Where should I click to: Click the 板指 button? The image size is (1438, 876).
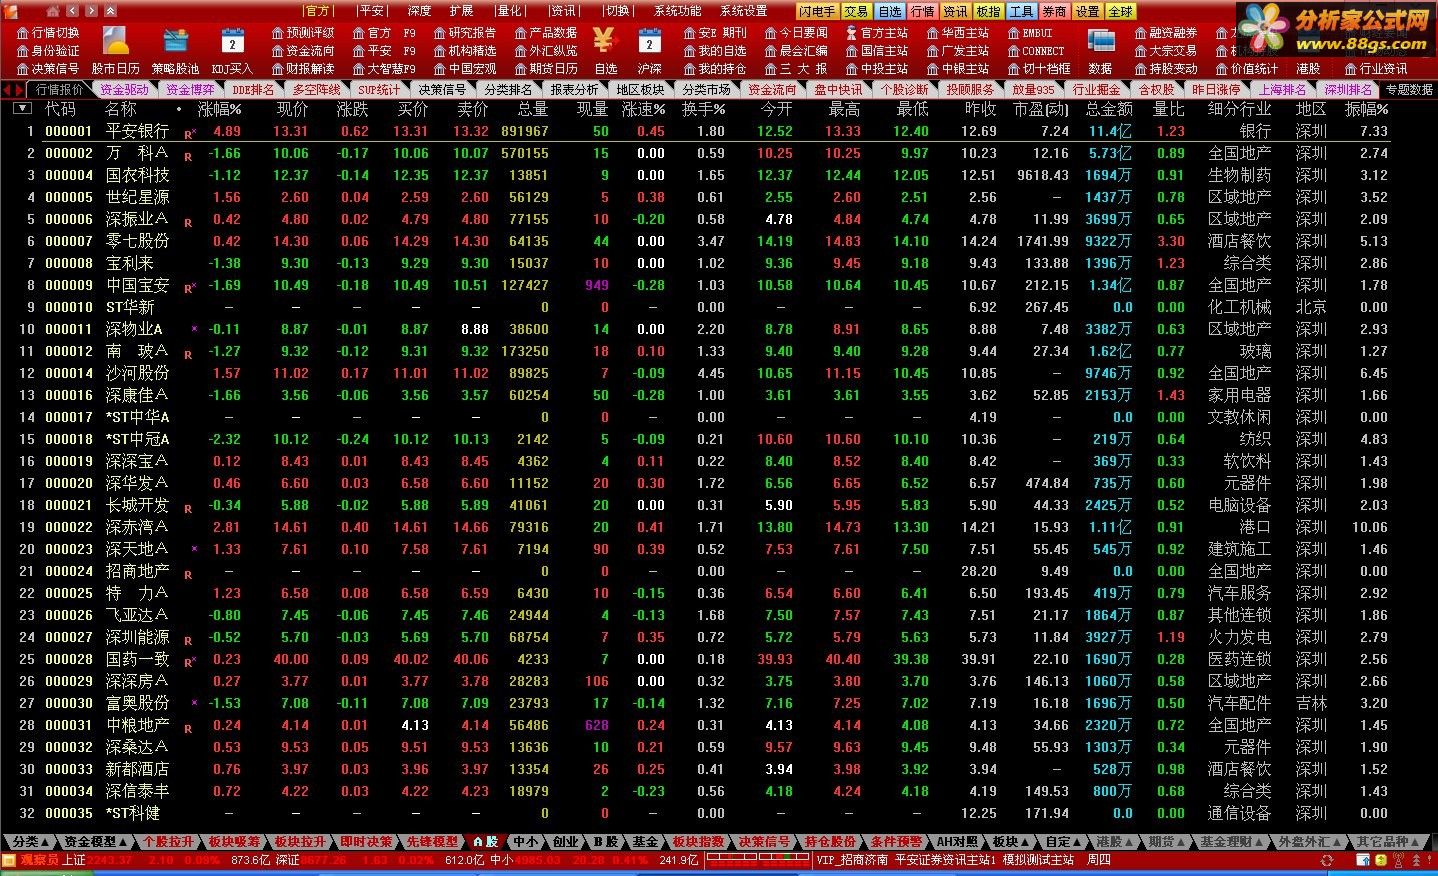[988, 12]
